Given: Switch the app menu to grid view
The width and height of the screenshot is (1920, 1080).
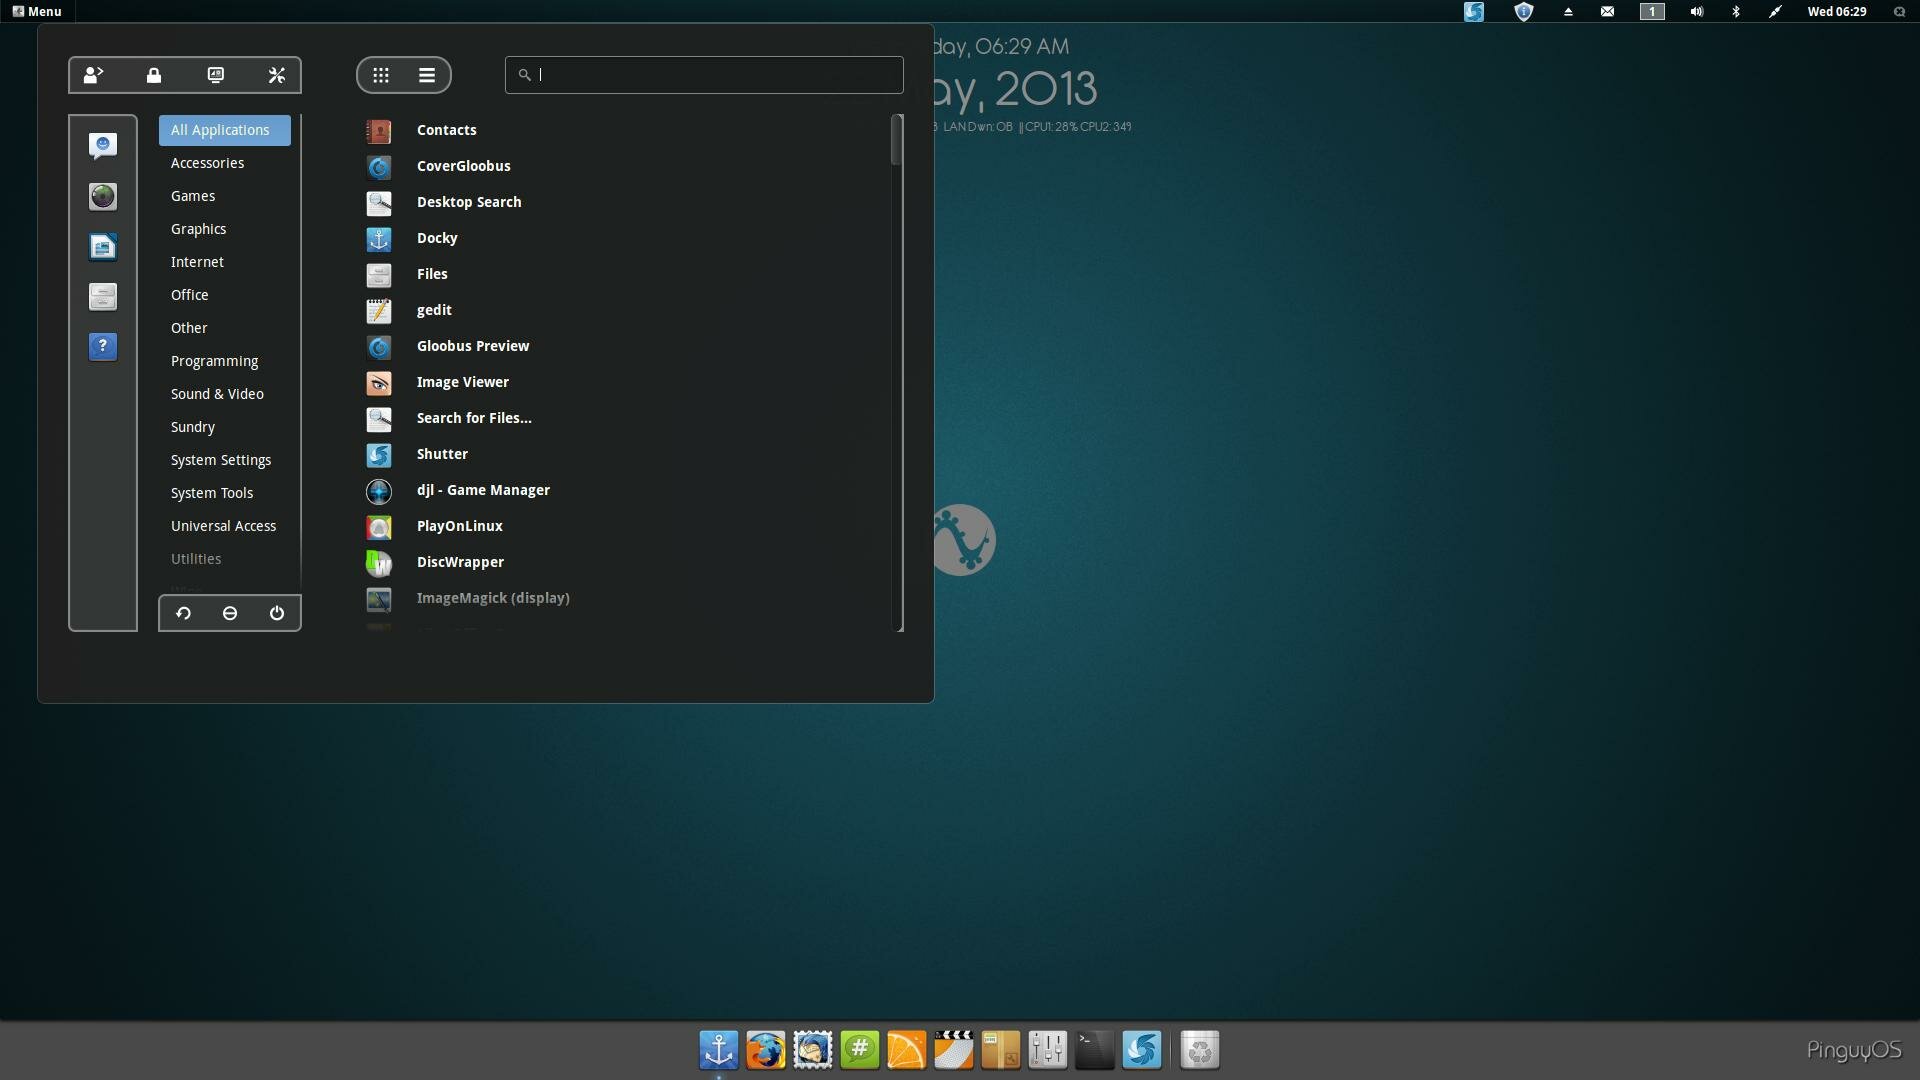Looking at the screenshot, I should [380, 75].
